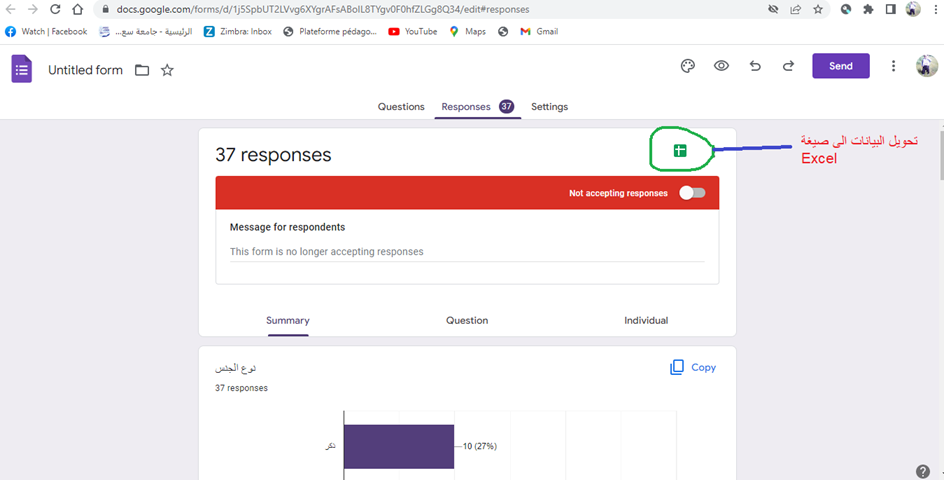The height and width of the screenshot is (480, 944).
Task: Copy the chart using Copy button
Action: [693, 367]
